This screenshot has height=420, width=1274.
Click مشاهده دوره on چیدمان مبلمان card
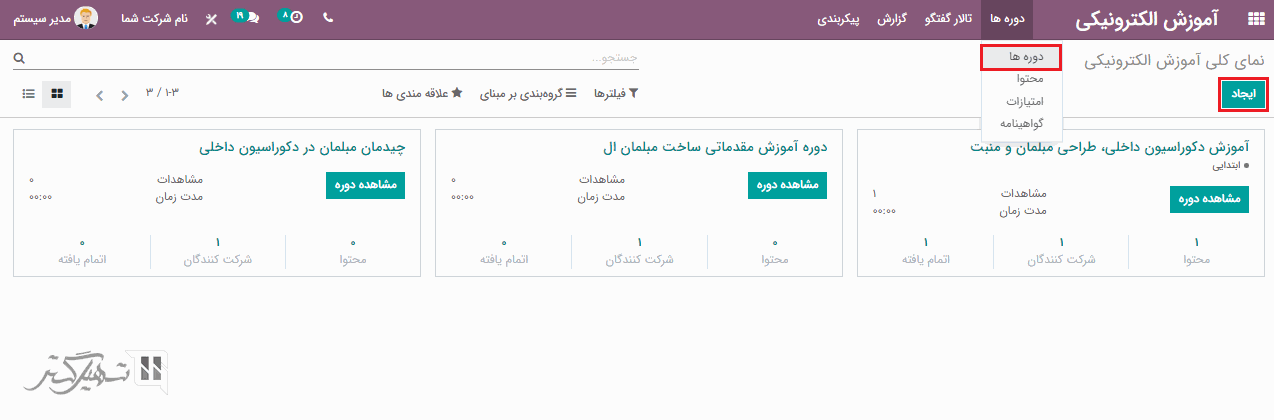(365, 185)
